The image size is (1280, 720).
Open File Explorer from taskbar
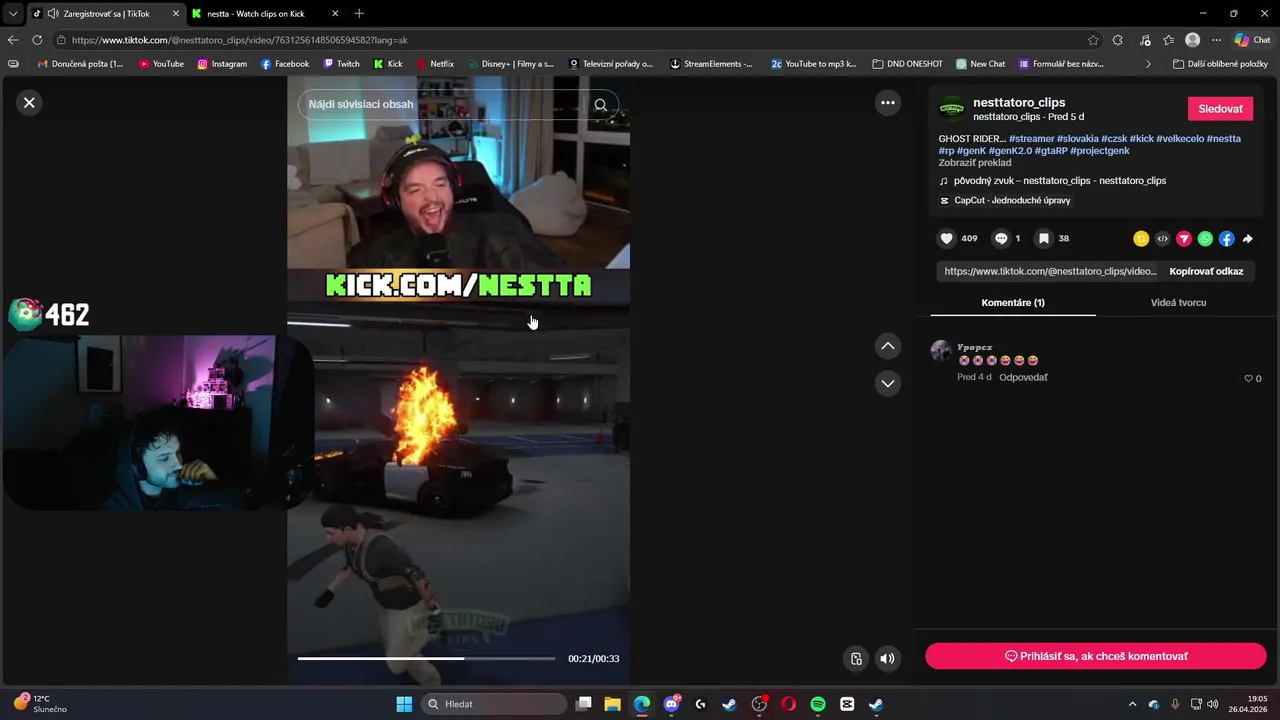(612, 704)
